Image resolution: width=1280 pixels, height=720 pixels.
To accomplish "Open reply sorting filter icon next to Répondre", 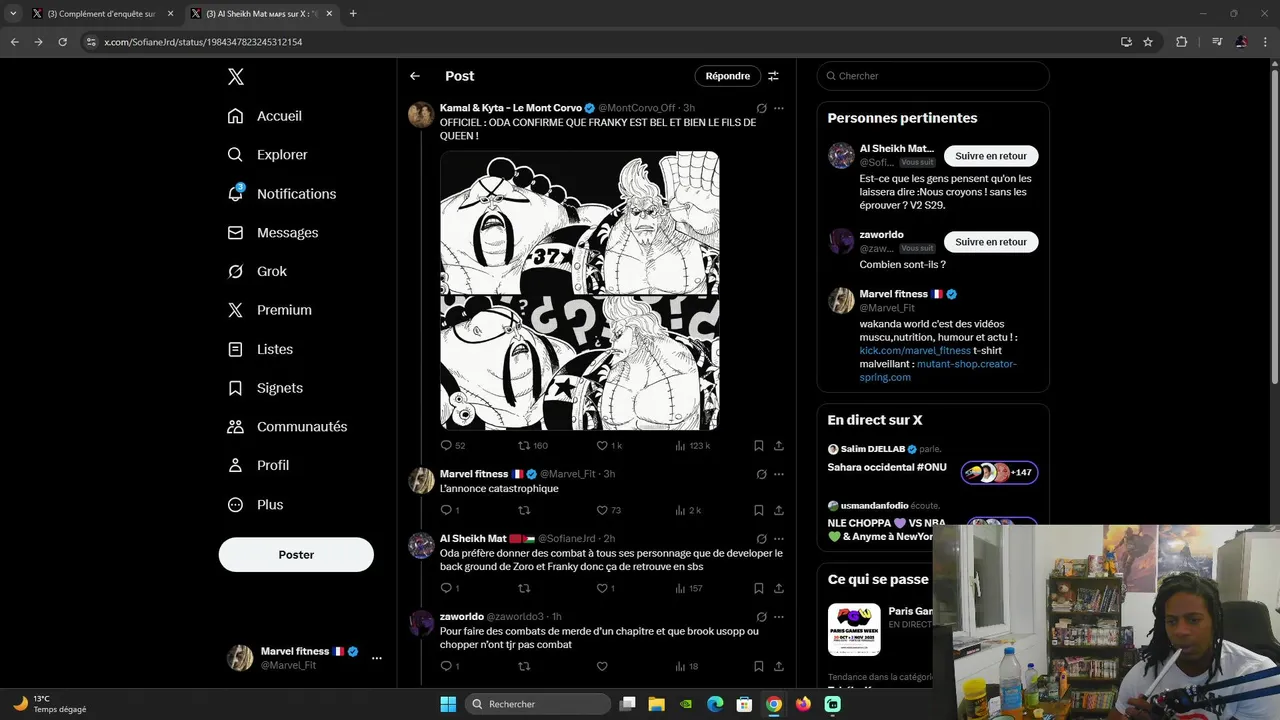I will [x=773, y=76].
